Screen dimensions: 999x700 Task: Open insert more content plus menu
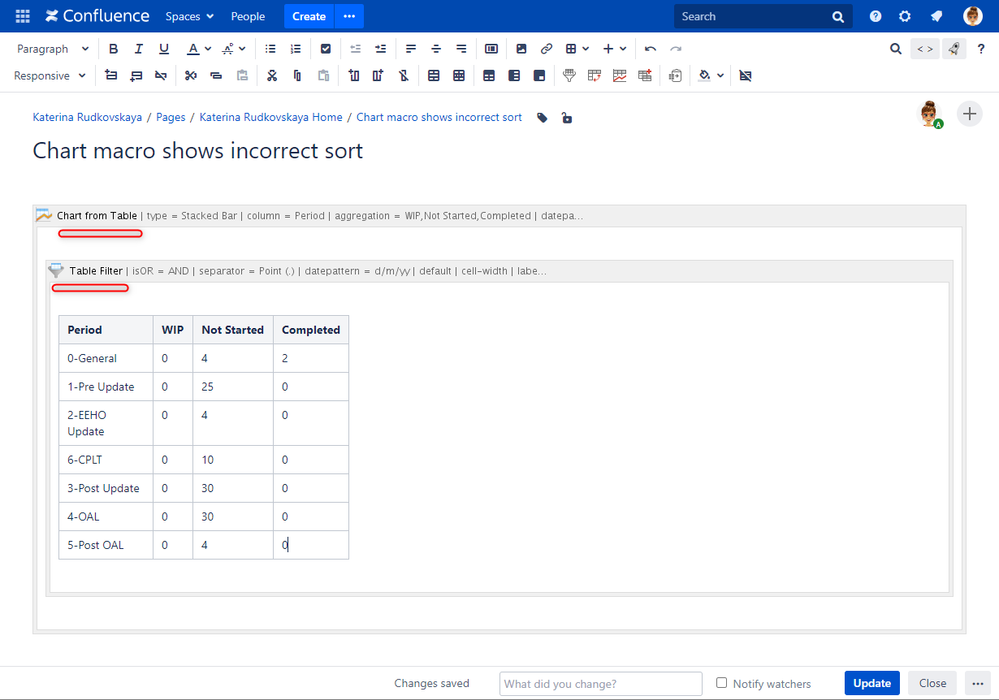tap(615, 49)
